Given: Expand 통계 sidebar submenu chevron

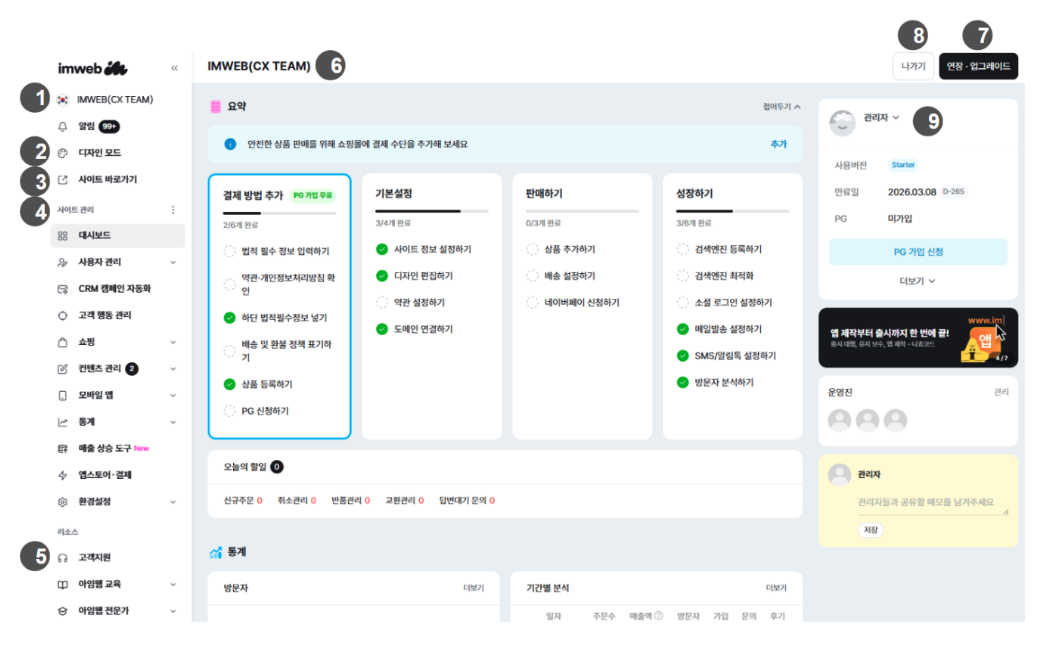Looking at the screenshot, I should [173, 422].
